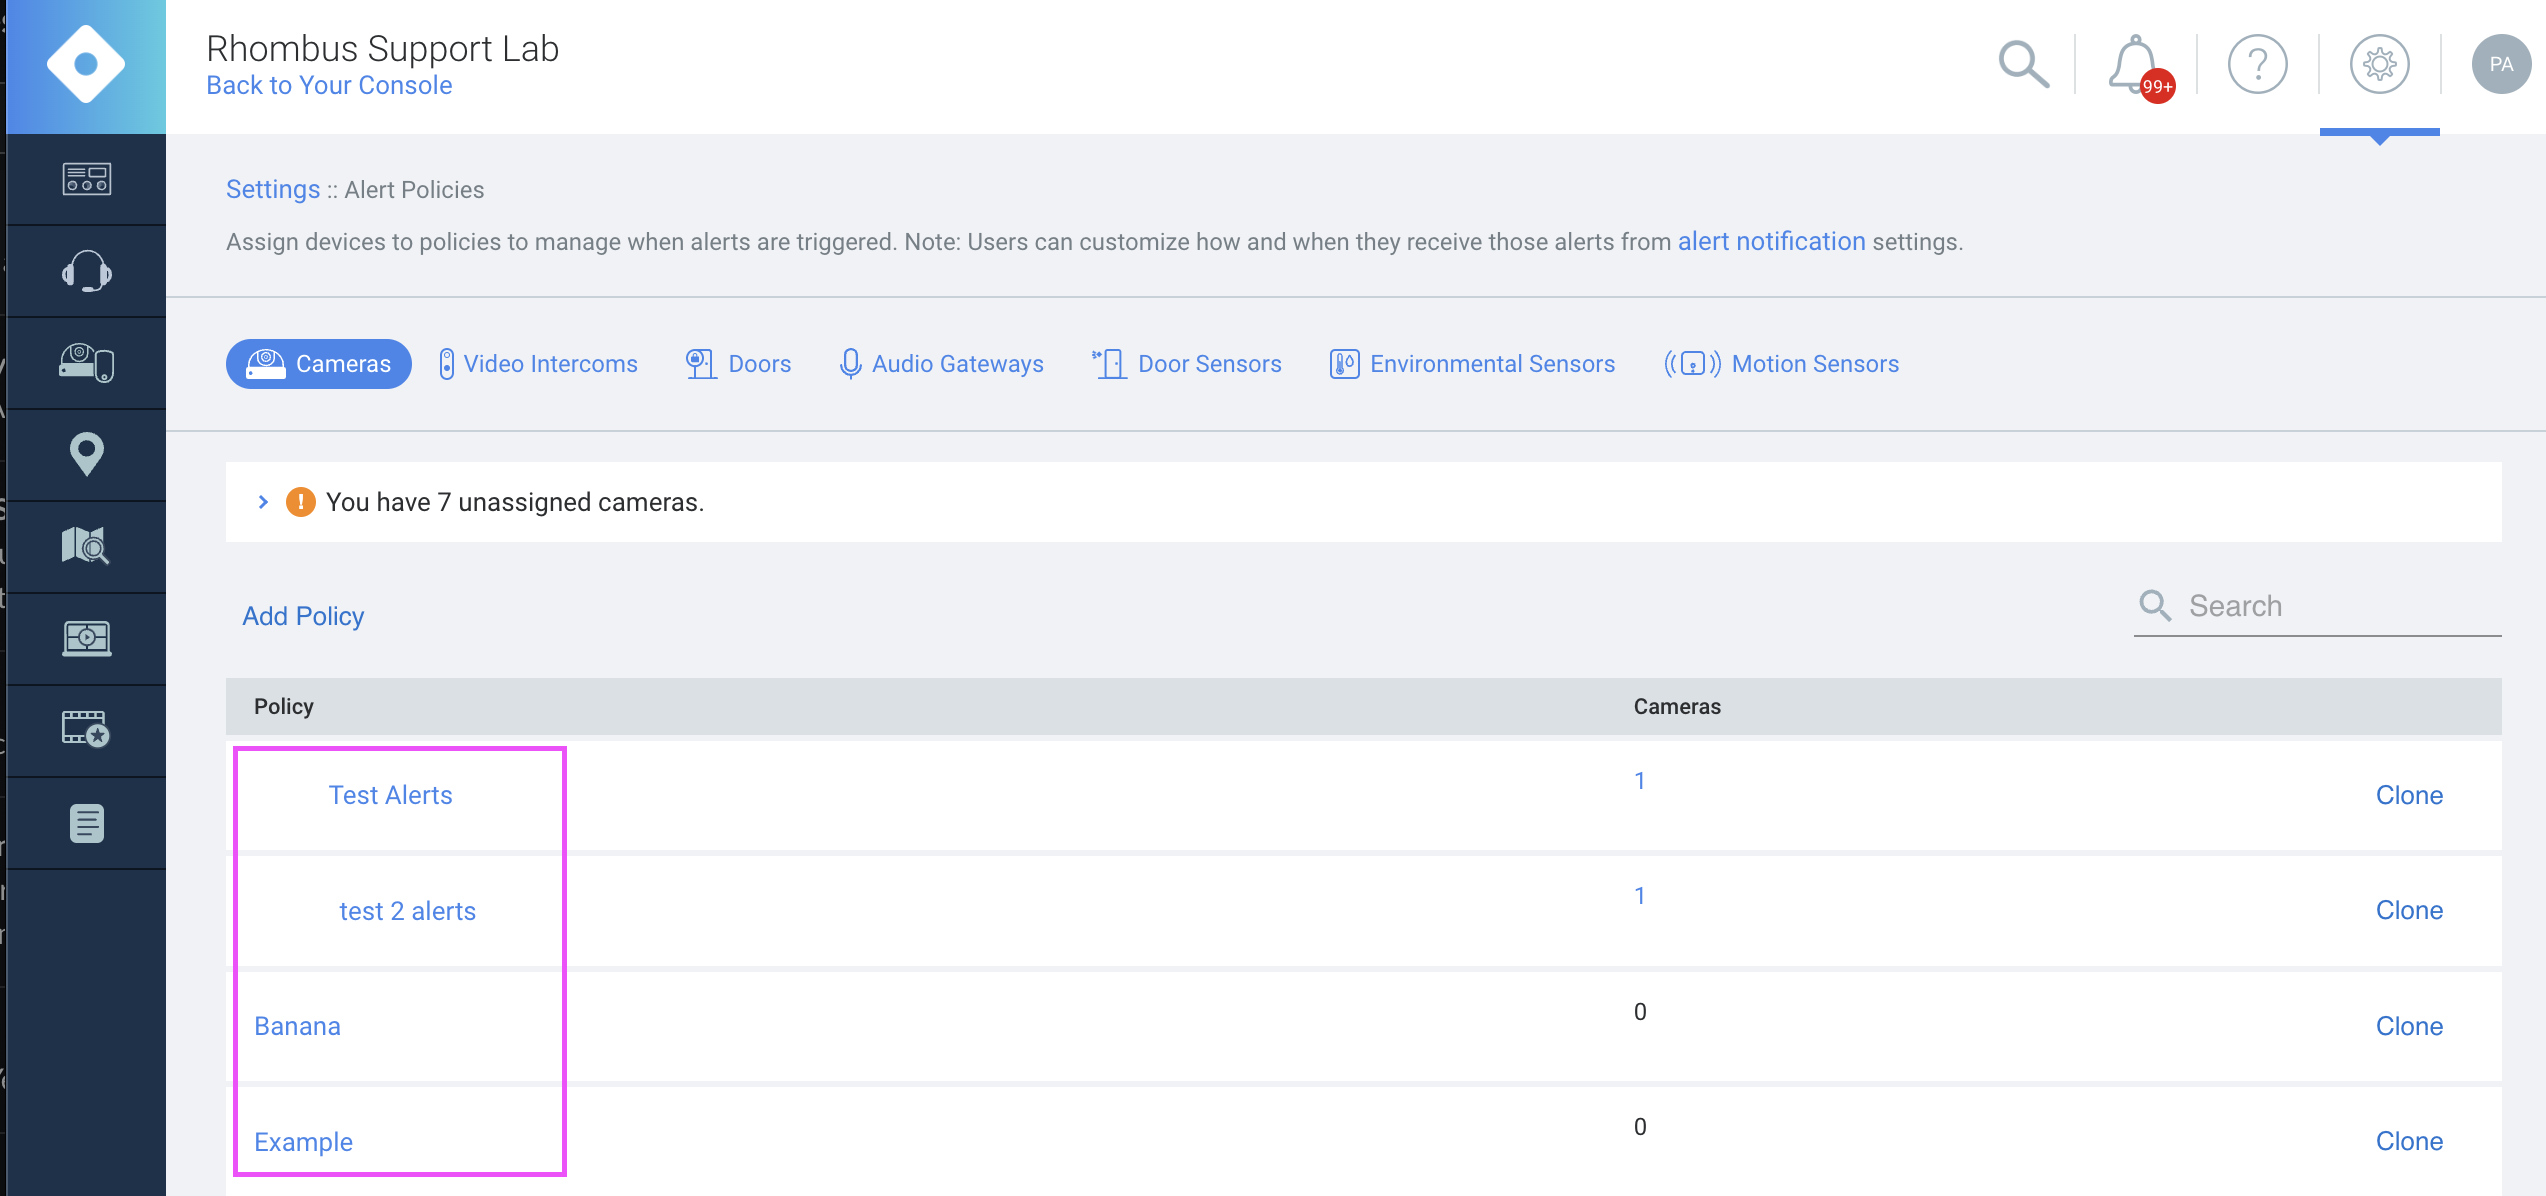The height and width of the screenshot is (1196, 2546).
Task: Open the Test Alerts policy
Action: tap(390, 794)
